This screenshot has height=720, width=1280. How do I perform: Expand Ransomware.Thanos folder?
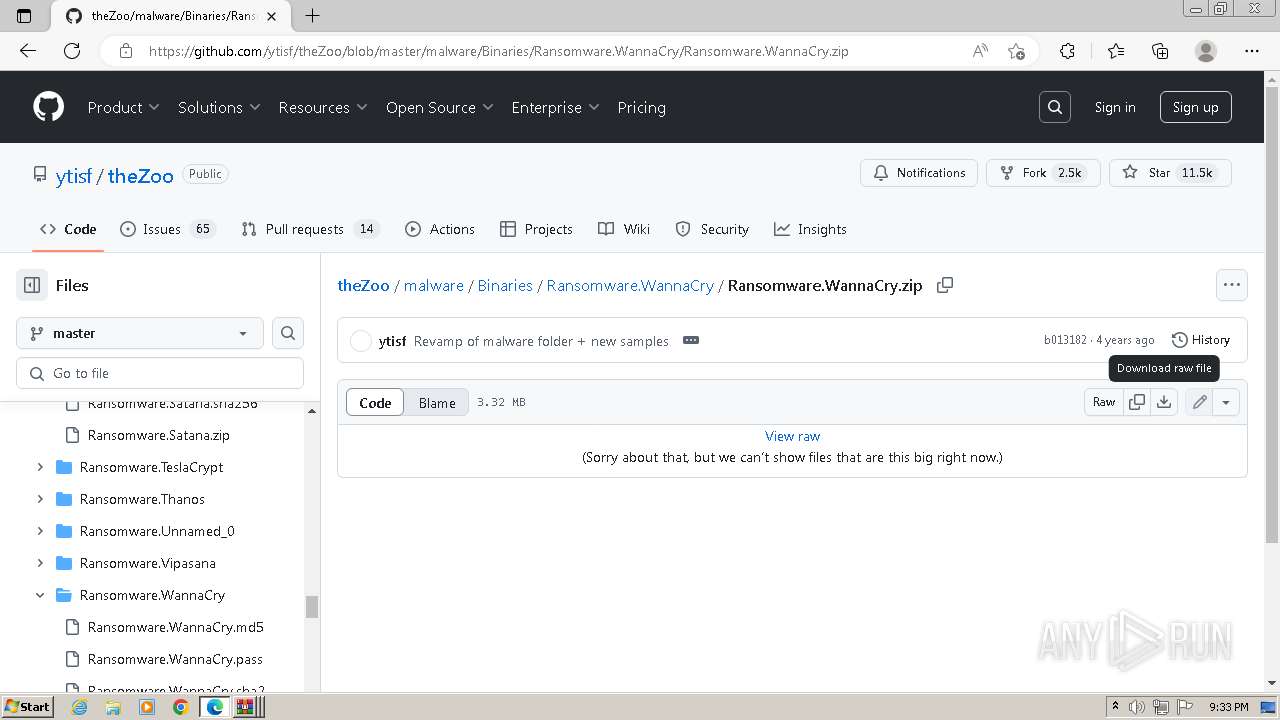pyautogui.click(x=40, y=499)
